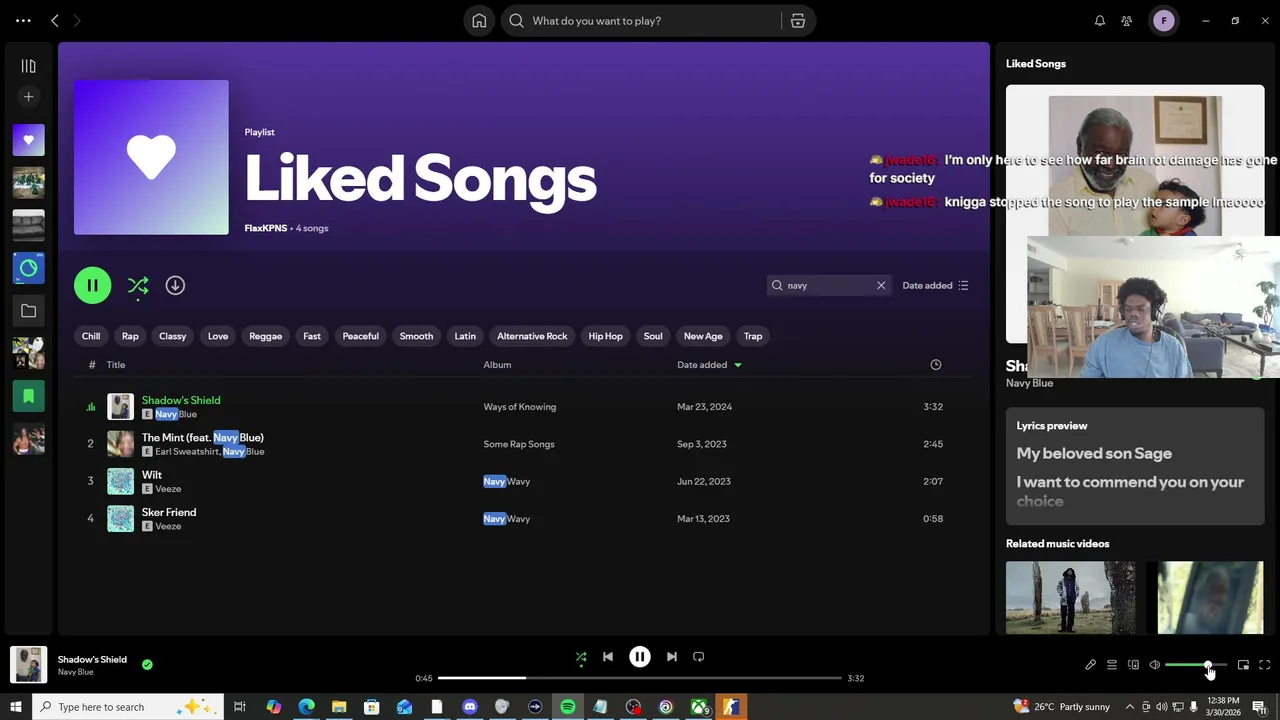Select the Alternative Rock filter chip

pos(532,336)
